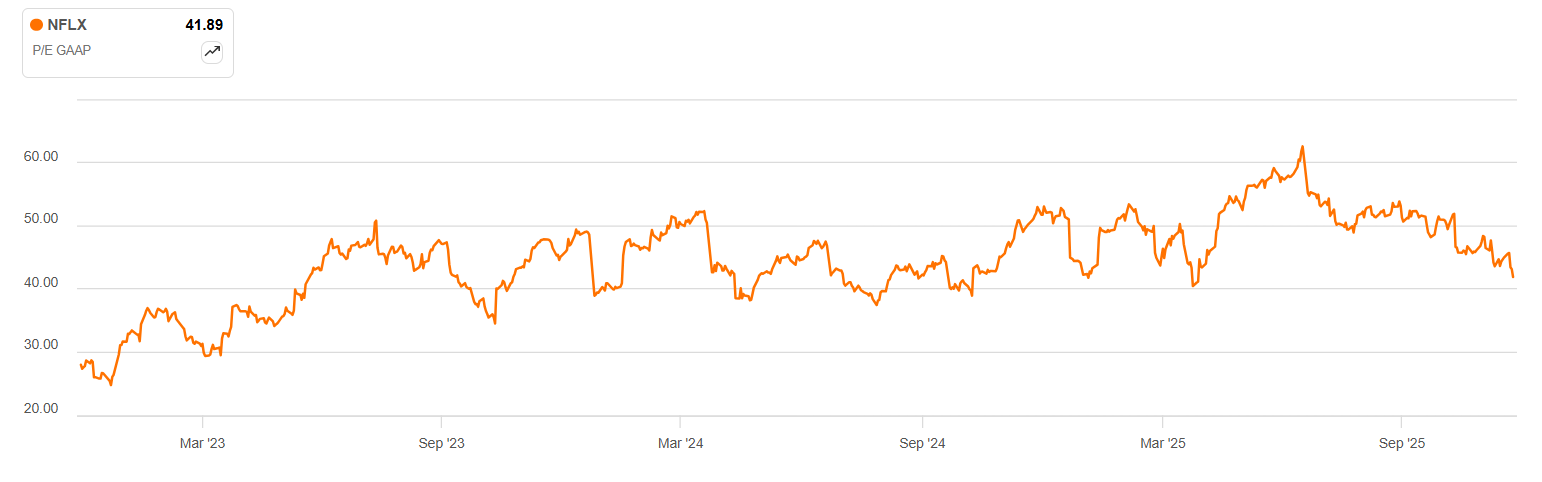This screenshot has height=482, width=1542.
Task: Click the Sep '25 axis label
Action: [x=1401, y=443]
